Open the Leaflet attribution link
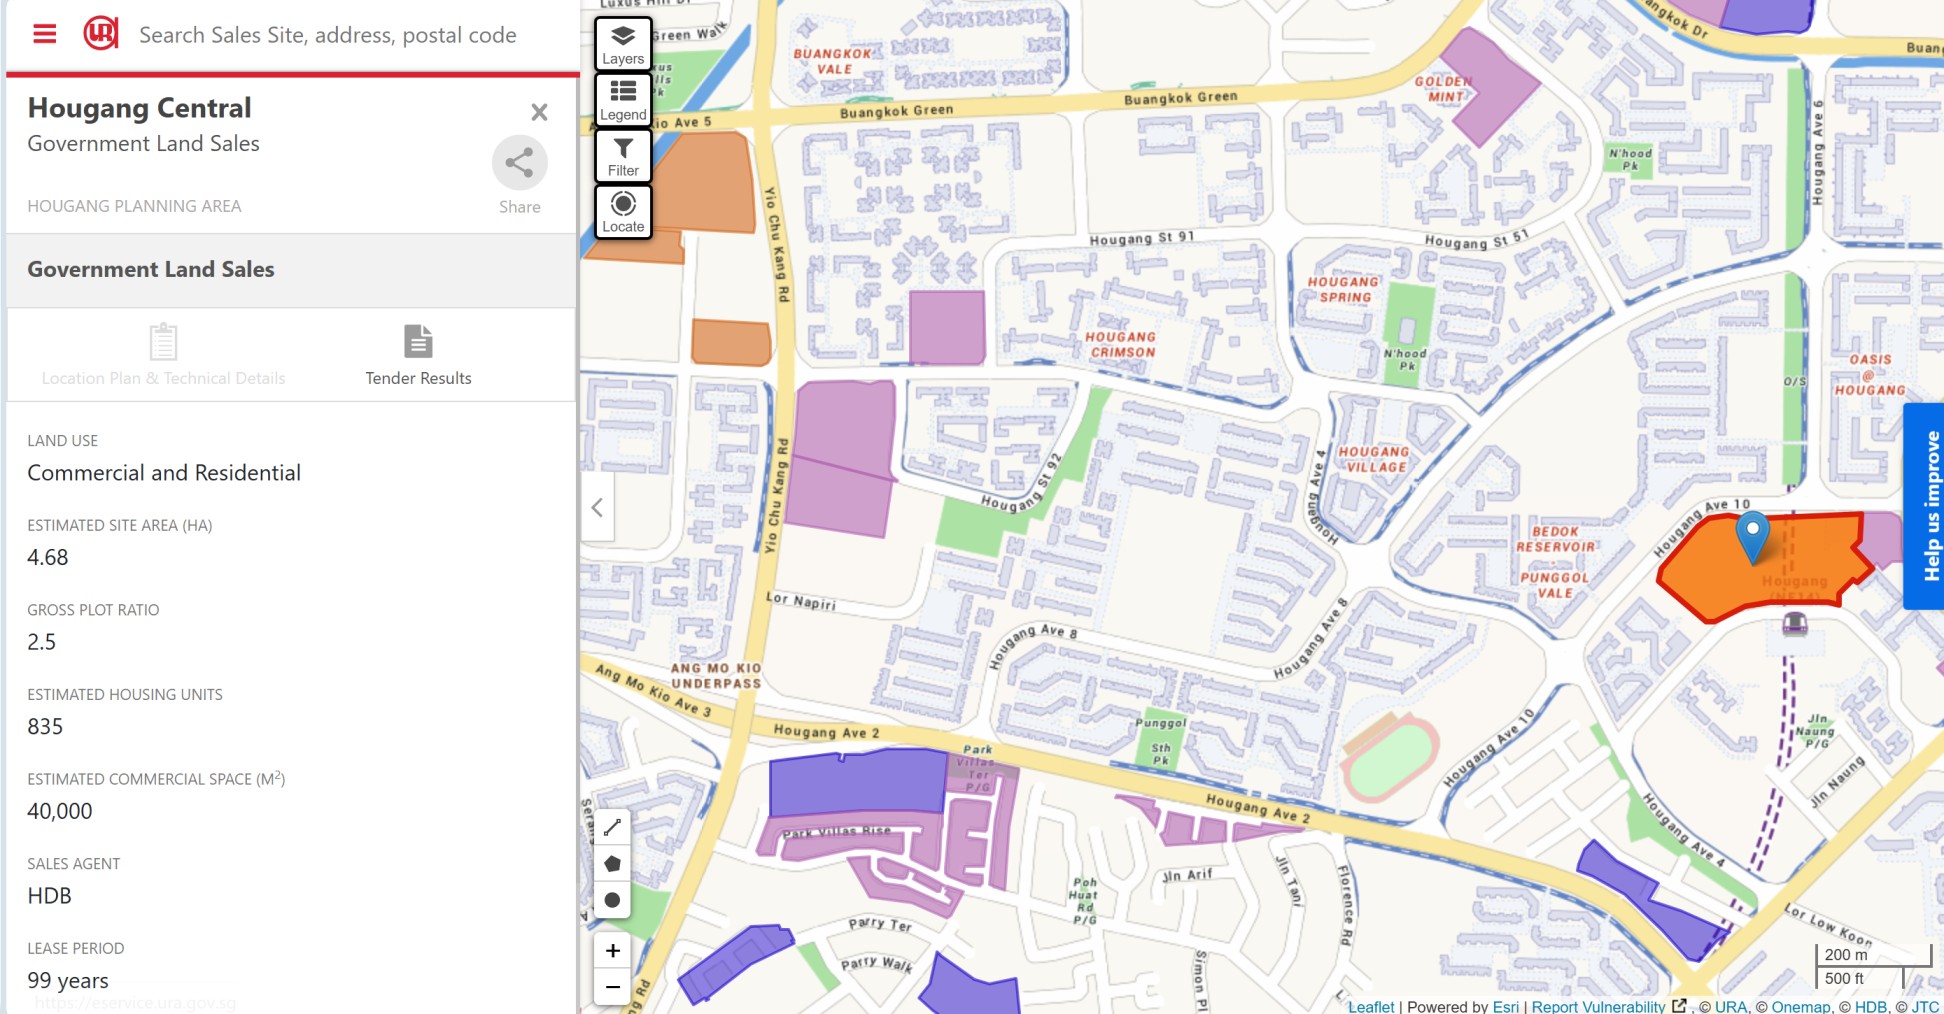The height and width of the screenshot is (1014, 1944). point(1371,1006)
